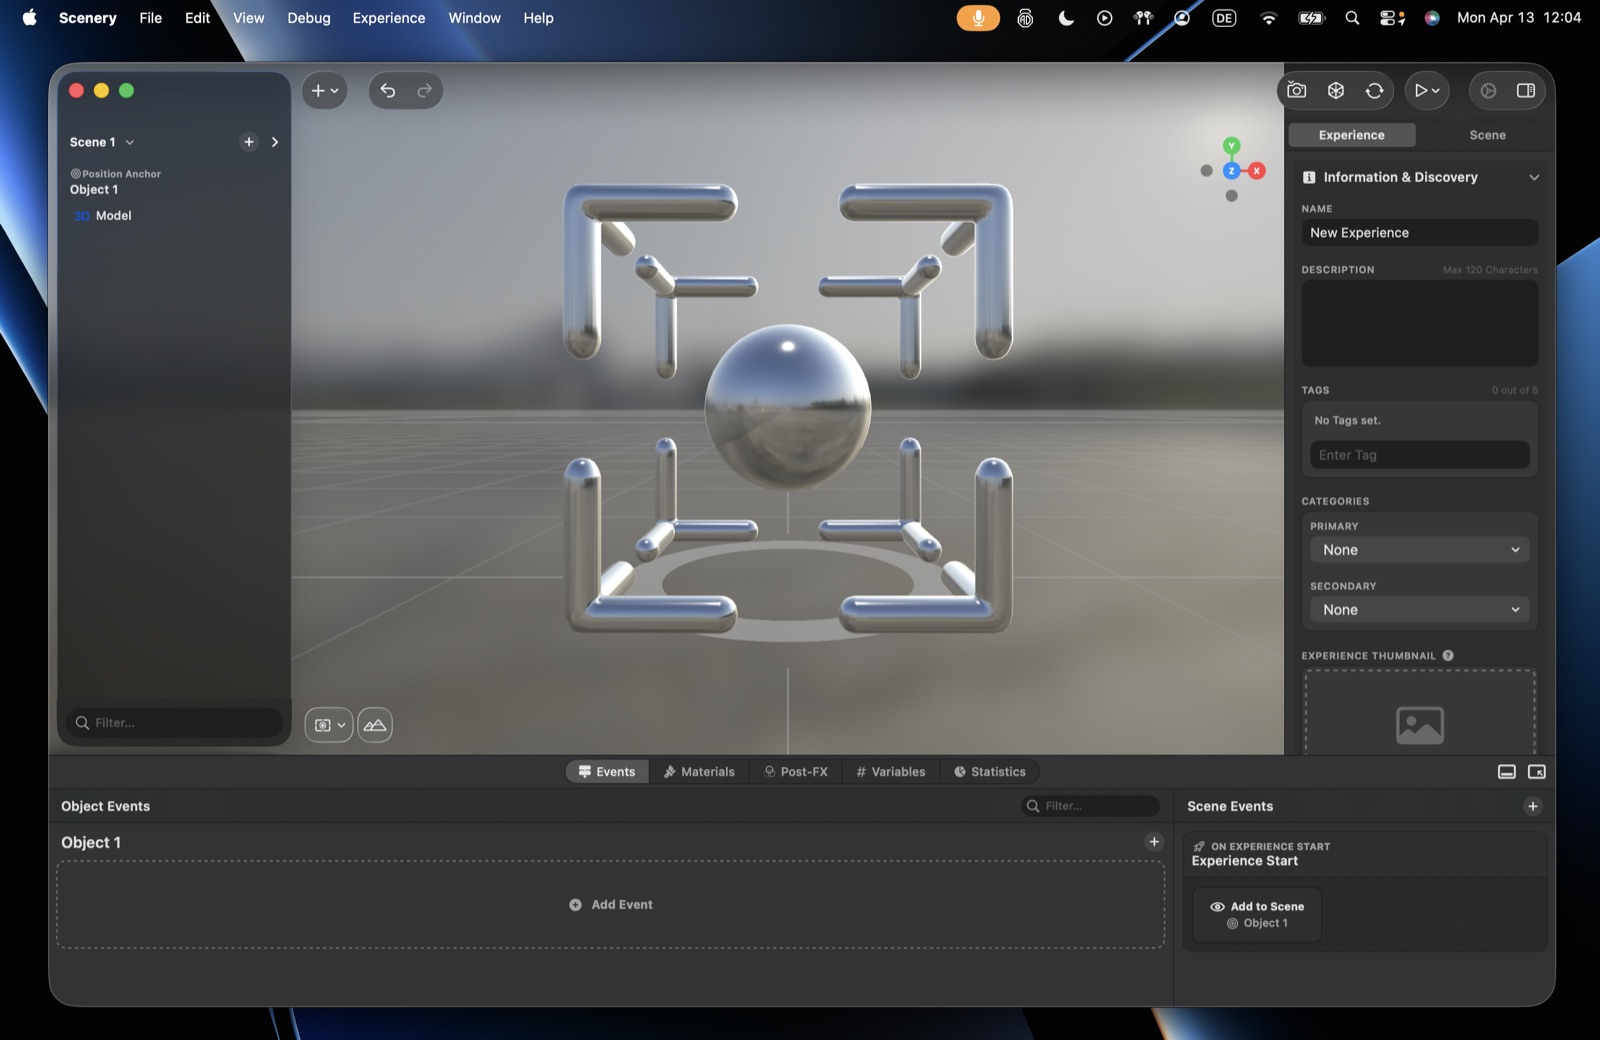
Task: Click the Control Center icon in menu bar
Action: tap(1393, 18)
